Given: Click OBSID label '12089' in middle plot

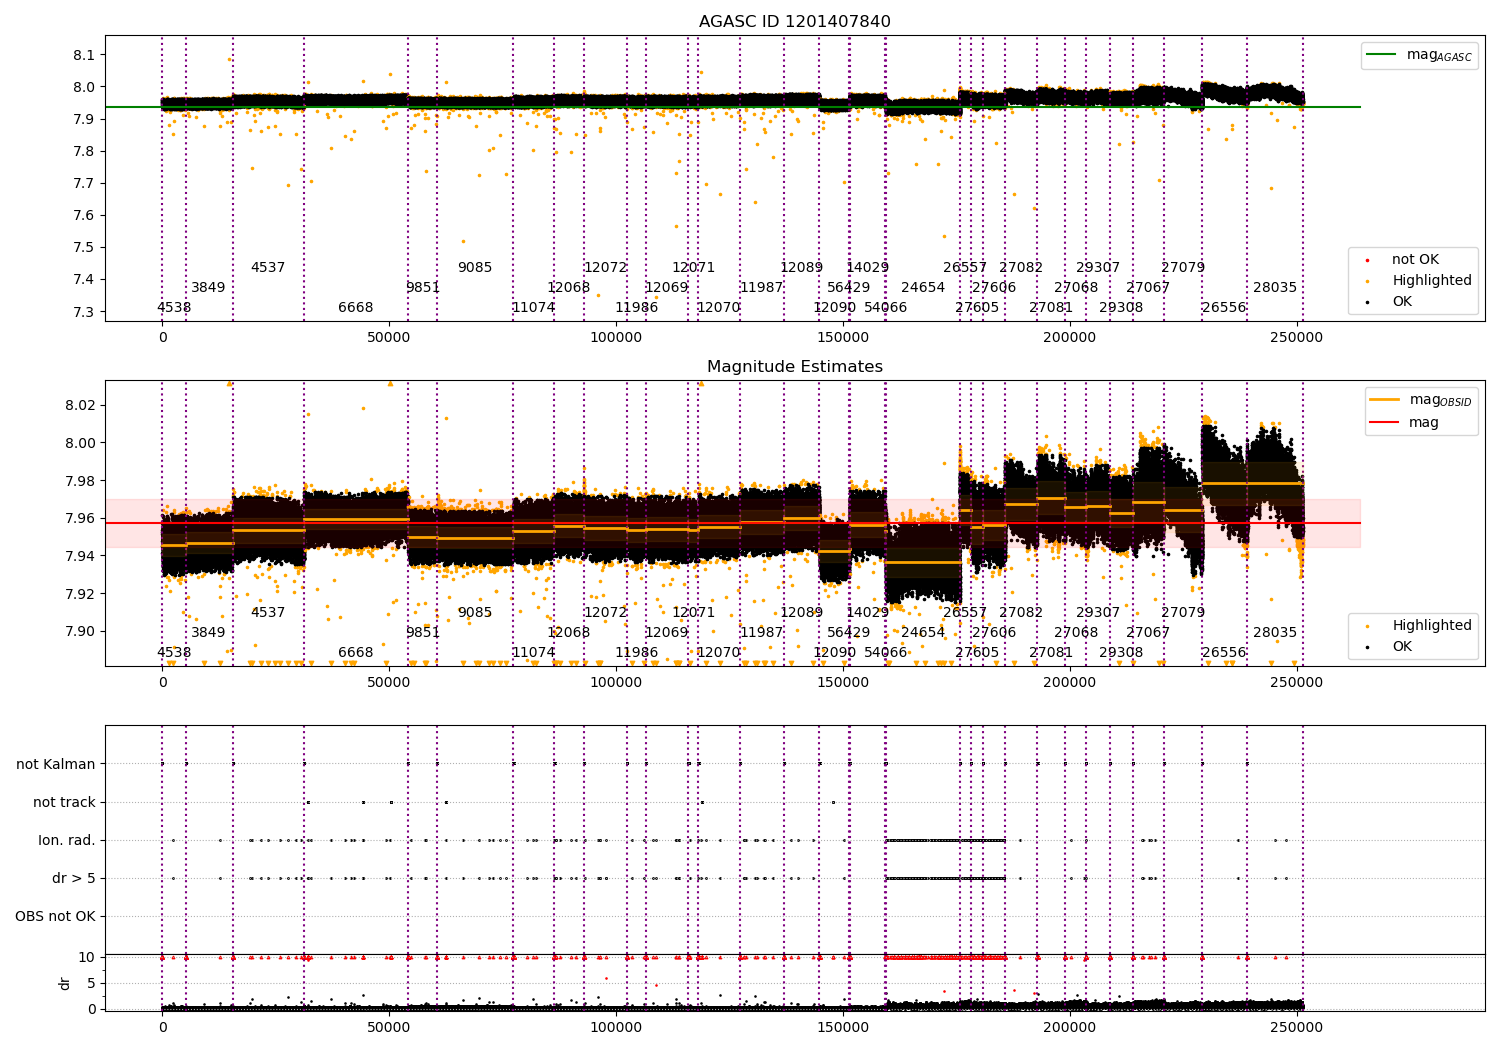Looking at the screenshot, I should (801, 613).
